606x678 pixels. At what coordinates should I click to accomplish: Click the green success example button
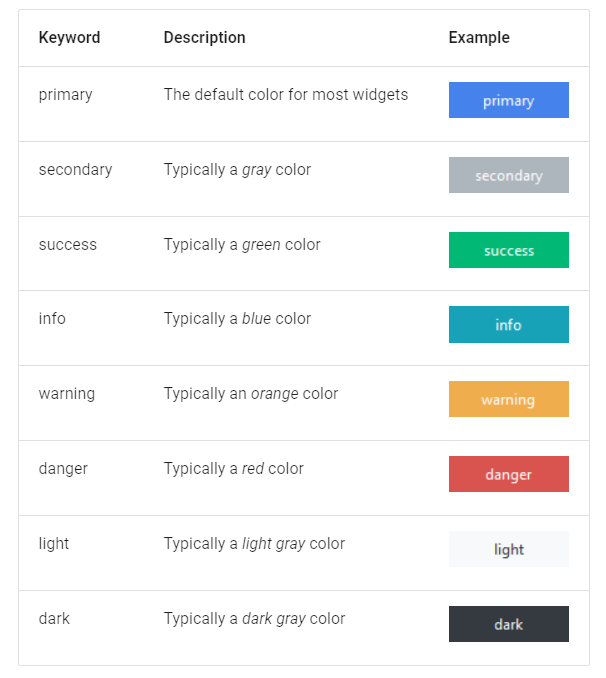[x=509, y=250]
